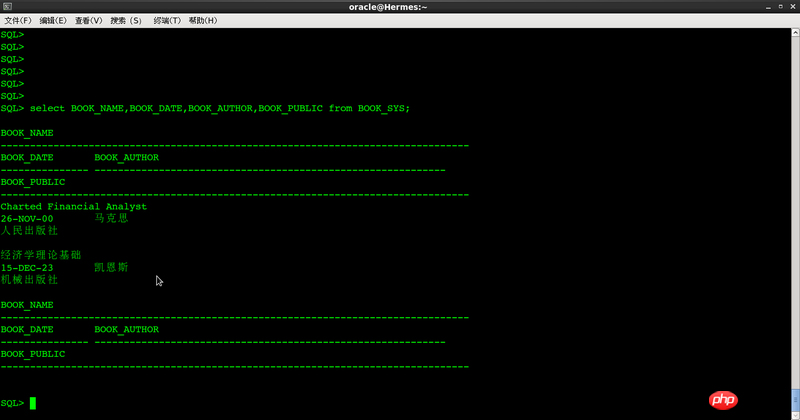This screenshot has width=800, height=420.
Task: Click the publisher 机械出版社
Action: pyautogui.click(x=29, y=280)
